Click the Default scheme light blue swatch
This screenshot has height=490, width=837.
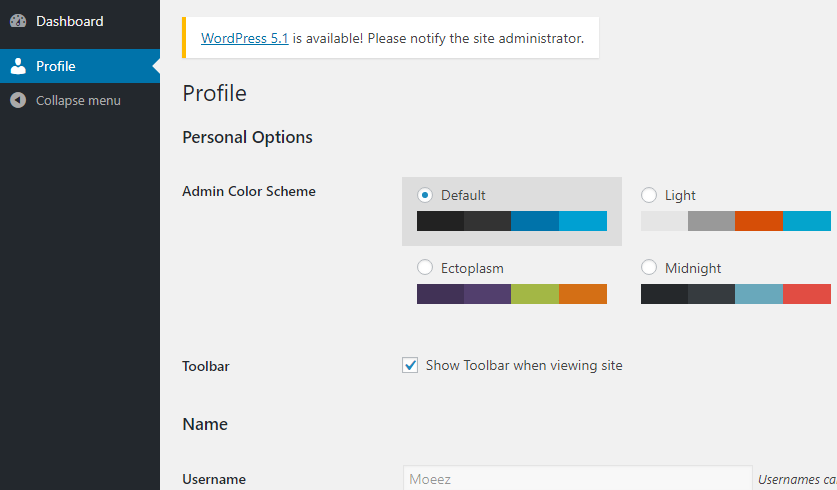pos(583,221)
